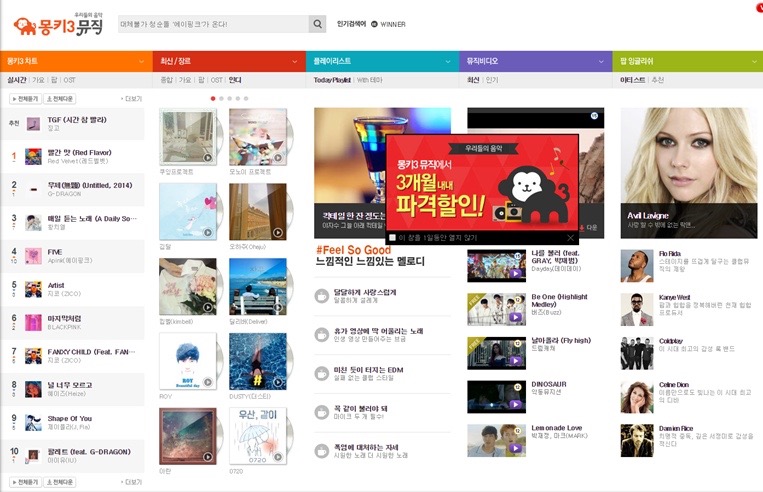Play the ROY album via its play icon

tap(208, 382)
